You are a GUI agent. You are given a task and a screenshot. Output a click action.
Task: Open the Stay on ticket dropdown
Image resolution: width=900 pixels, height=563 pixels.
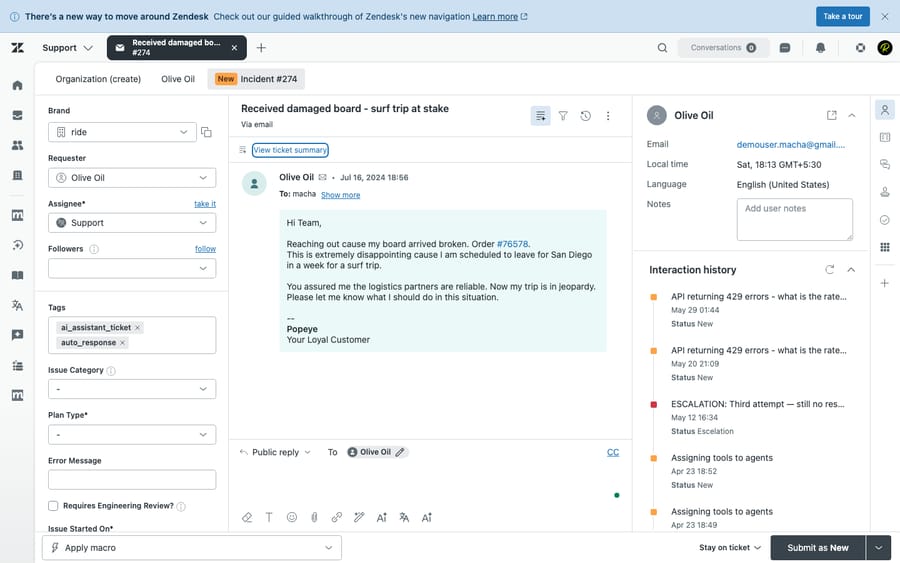tap(730, 548)
